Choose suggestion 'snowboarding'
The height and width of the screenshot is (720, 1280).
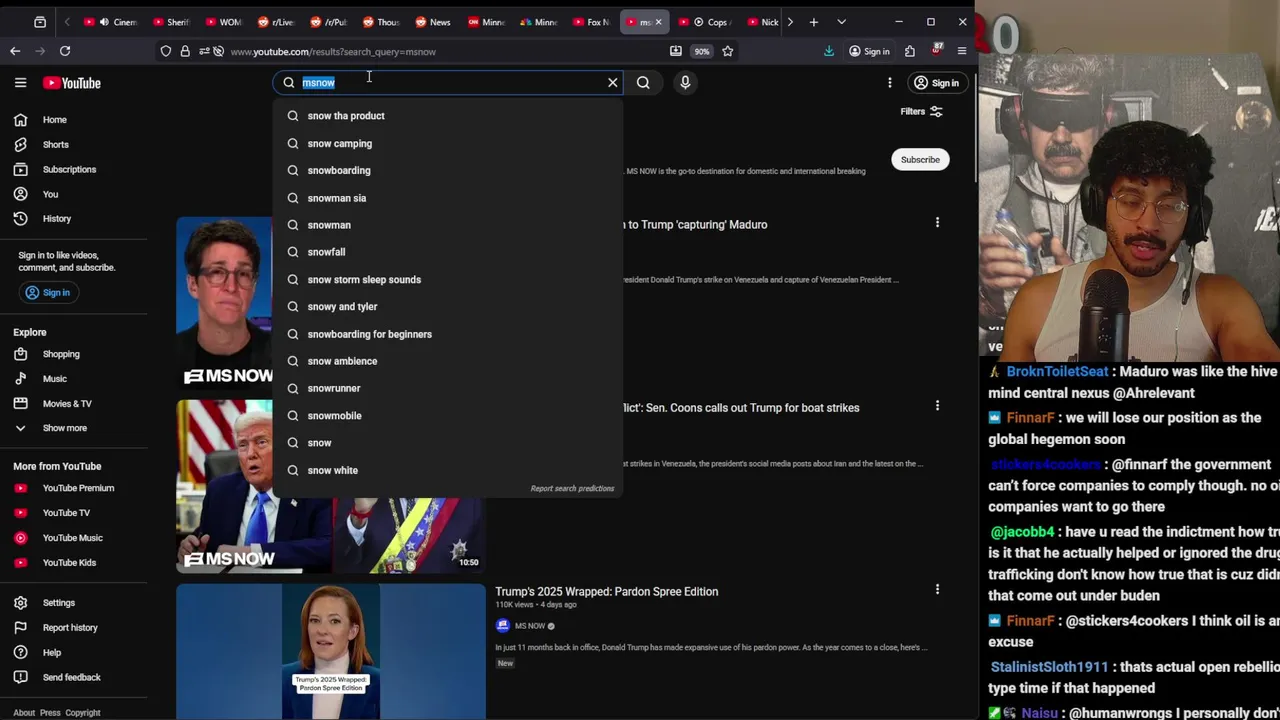(448, 171)
